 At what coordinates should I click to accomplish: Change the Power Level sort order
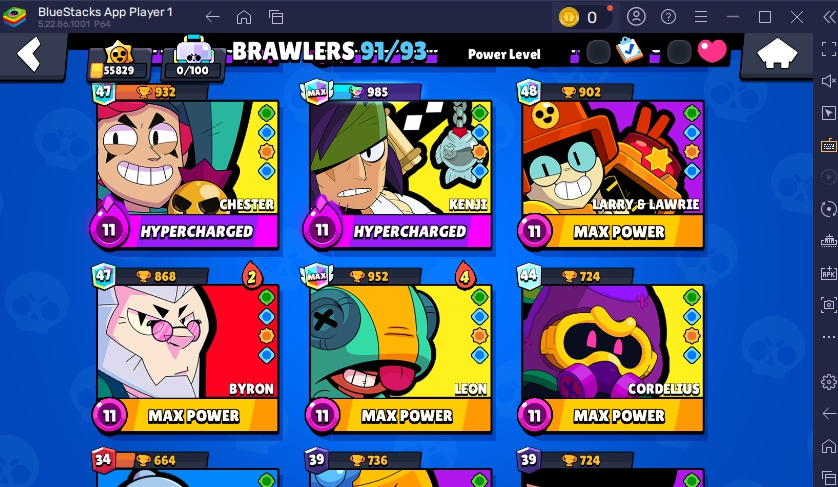tap(504, 54)
